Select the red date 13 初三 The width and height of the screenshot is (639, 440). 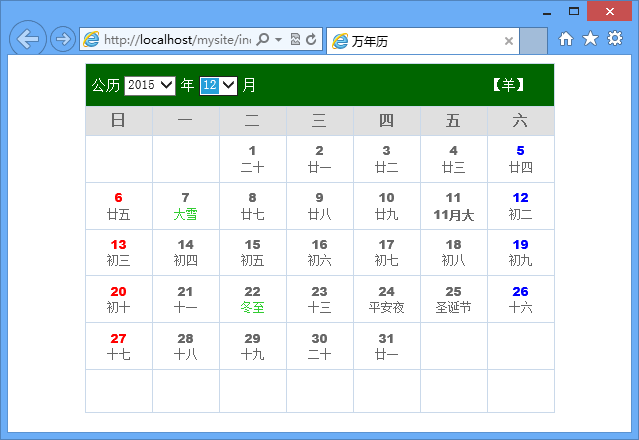(119, 253)
